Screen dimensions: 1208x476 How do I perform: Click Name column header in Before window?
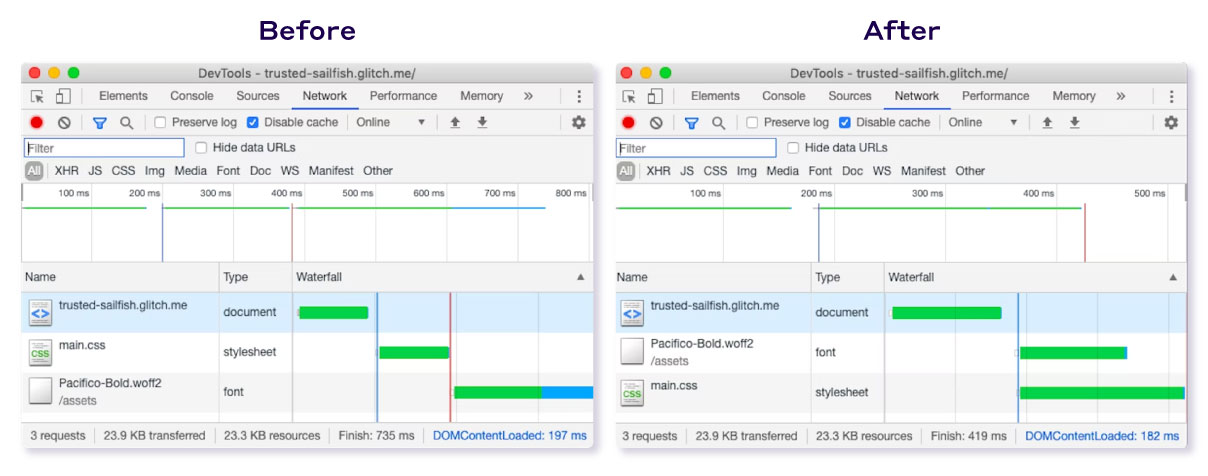(120, 277)
